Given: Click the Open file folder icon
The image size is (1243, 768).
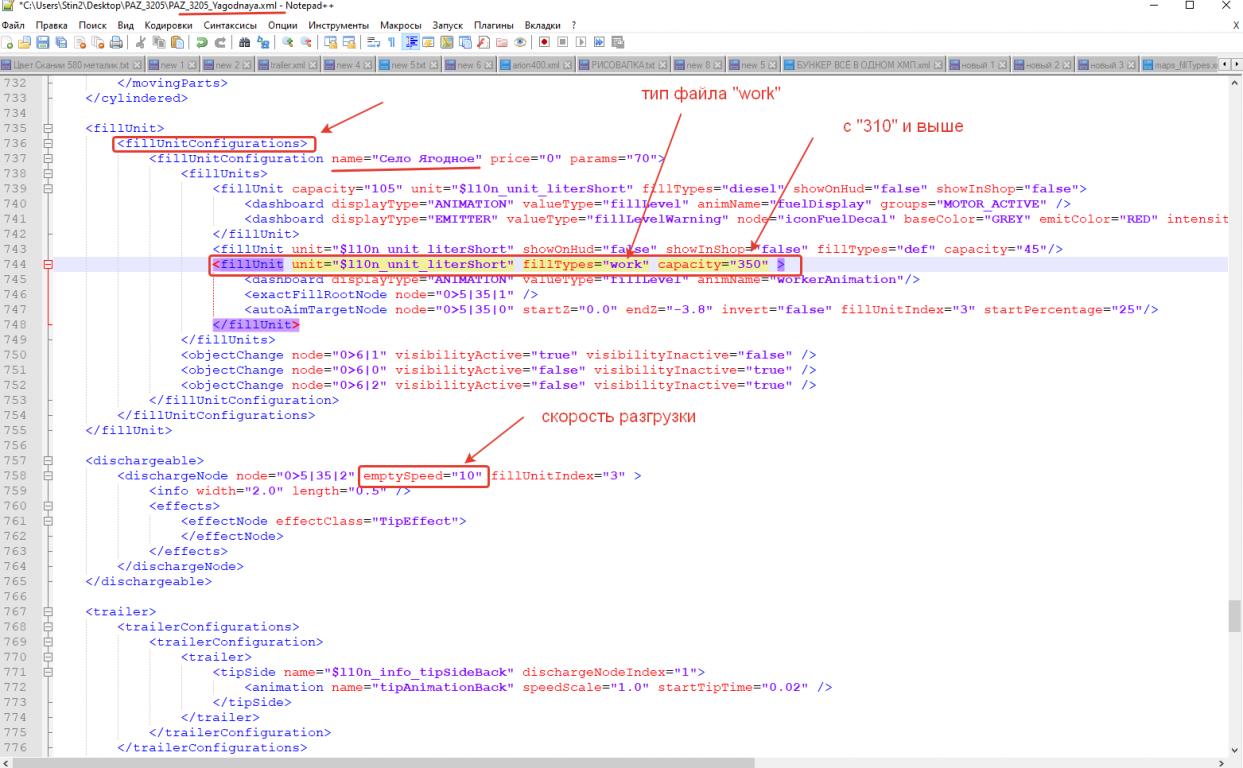Looking at the screenshot, I should coord(22,43).
